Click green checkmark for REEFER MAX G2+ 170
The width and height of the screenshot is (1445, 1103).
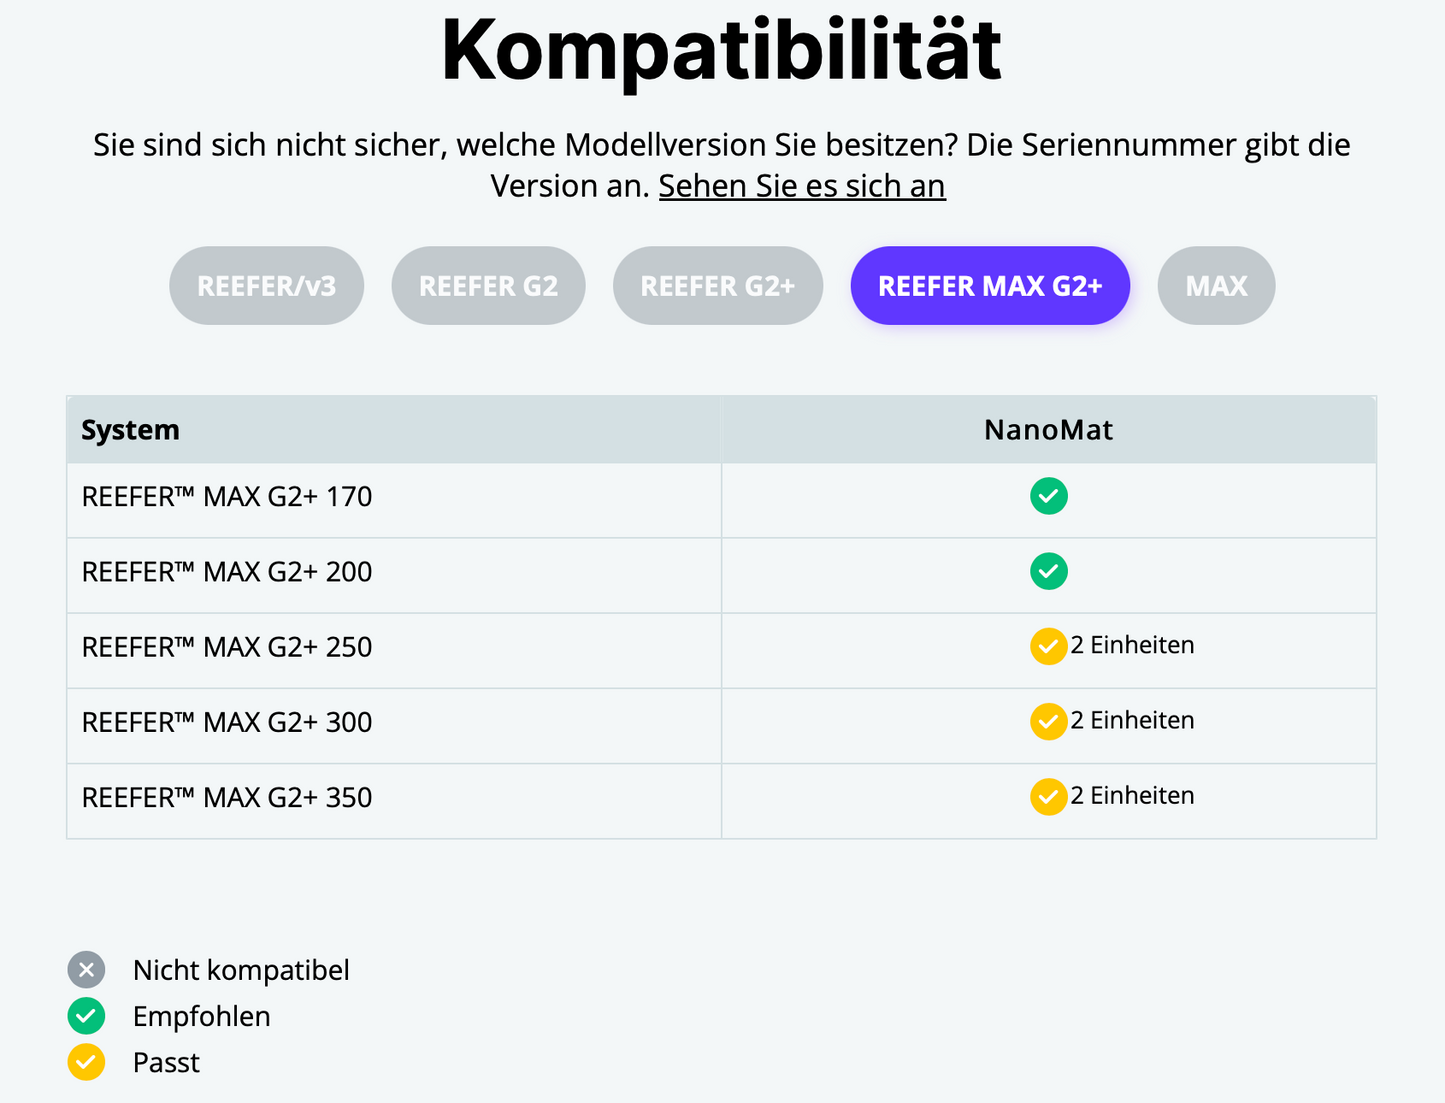pos(1048,496)
